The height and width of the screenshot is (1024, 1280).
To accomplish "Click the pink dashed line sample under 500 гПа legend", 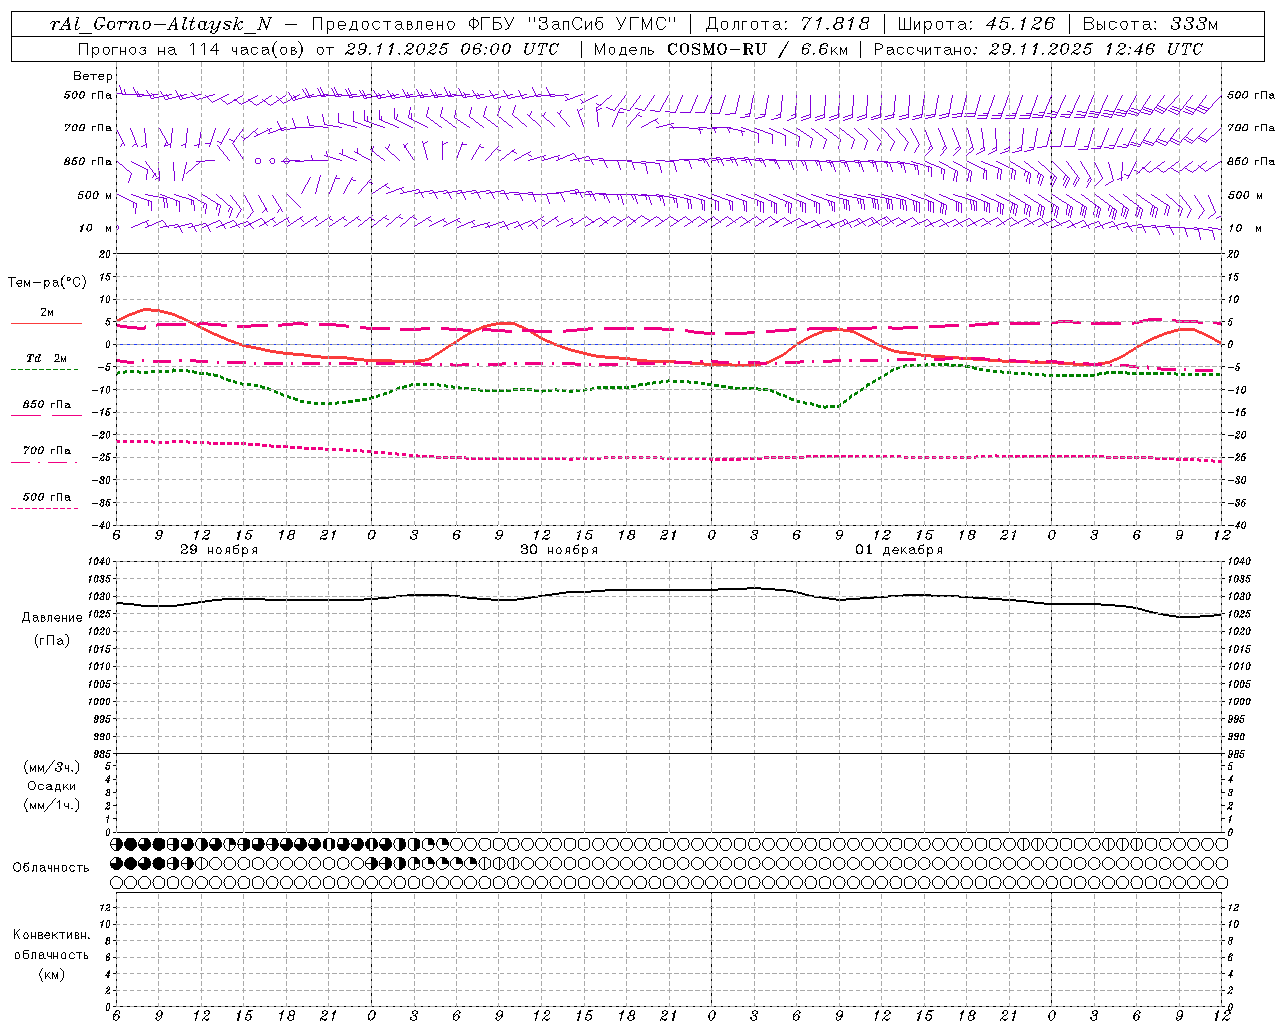I will point(44,508).
